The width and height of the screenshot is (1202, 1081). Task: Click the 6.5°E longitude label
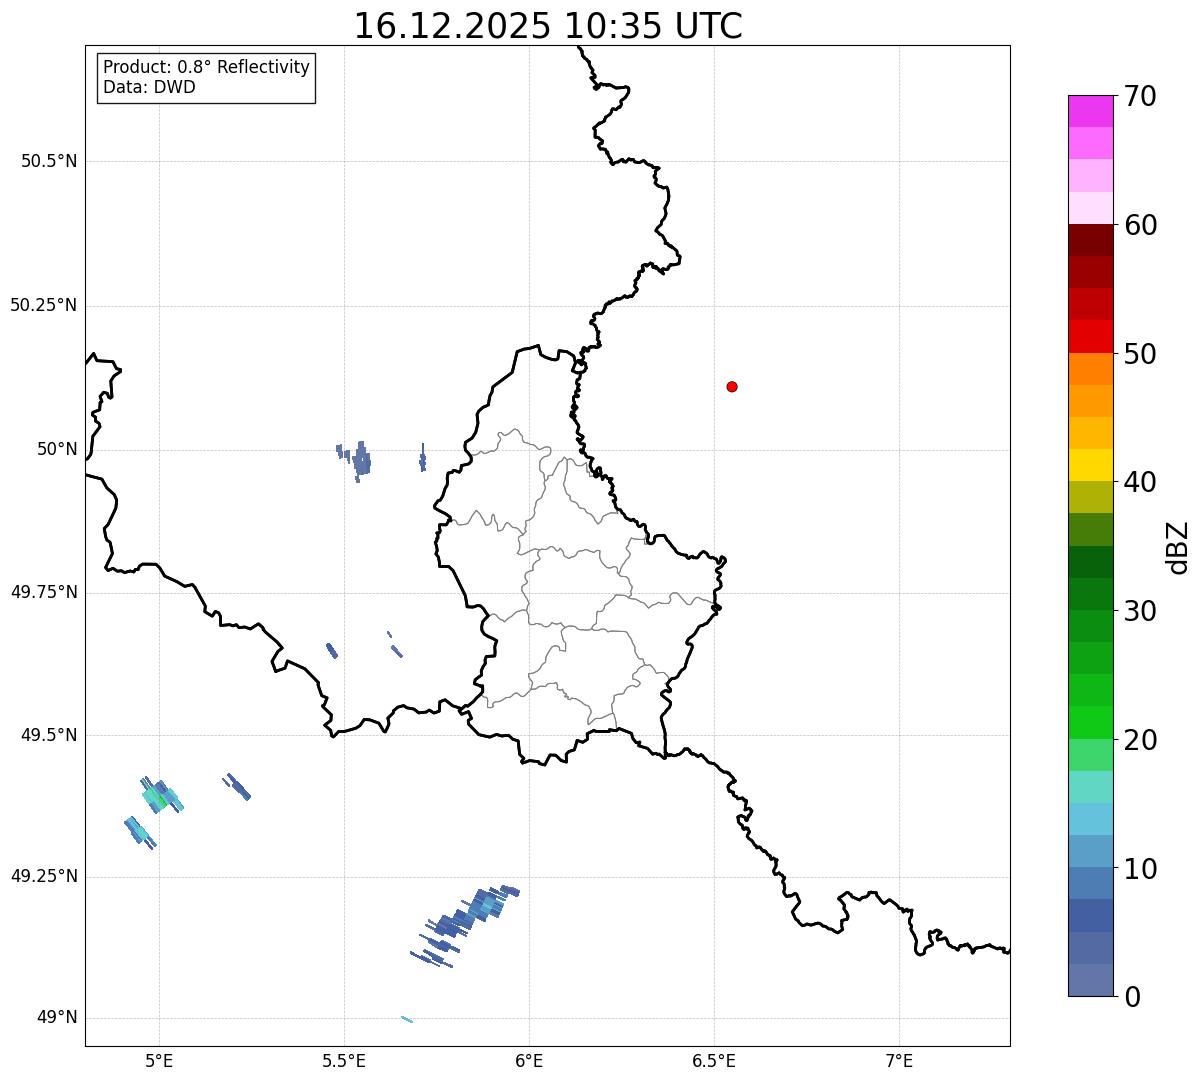(x=714, y=1060)
